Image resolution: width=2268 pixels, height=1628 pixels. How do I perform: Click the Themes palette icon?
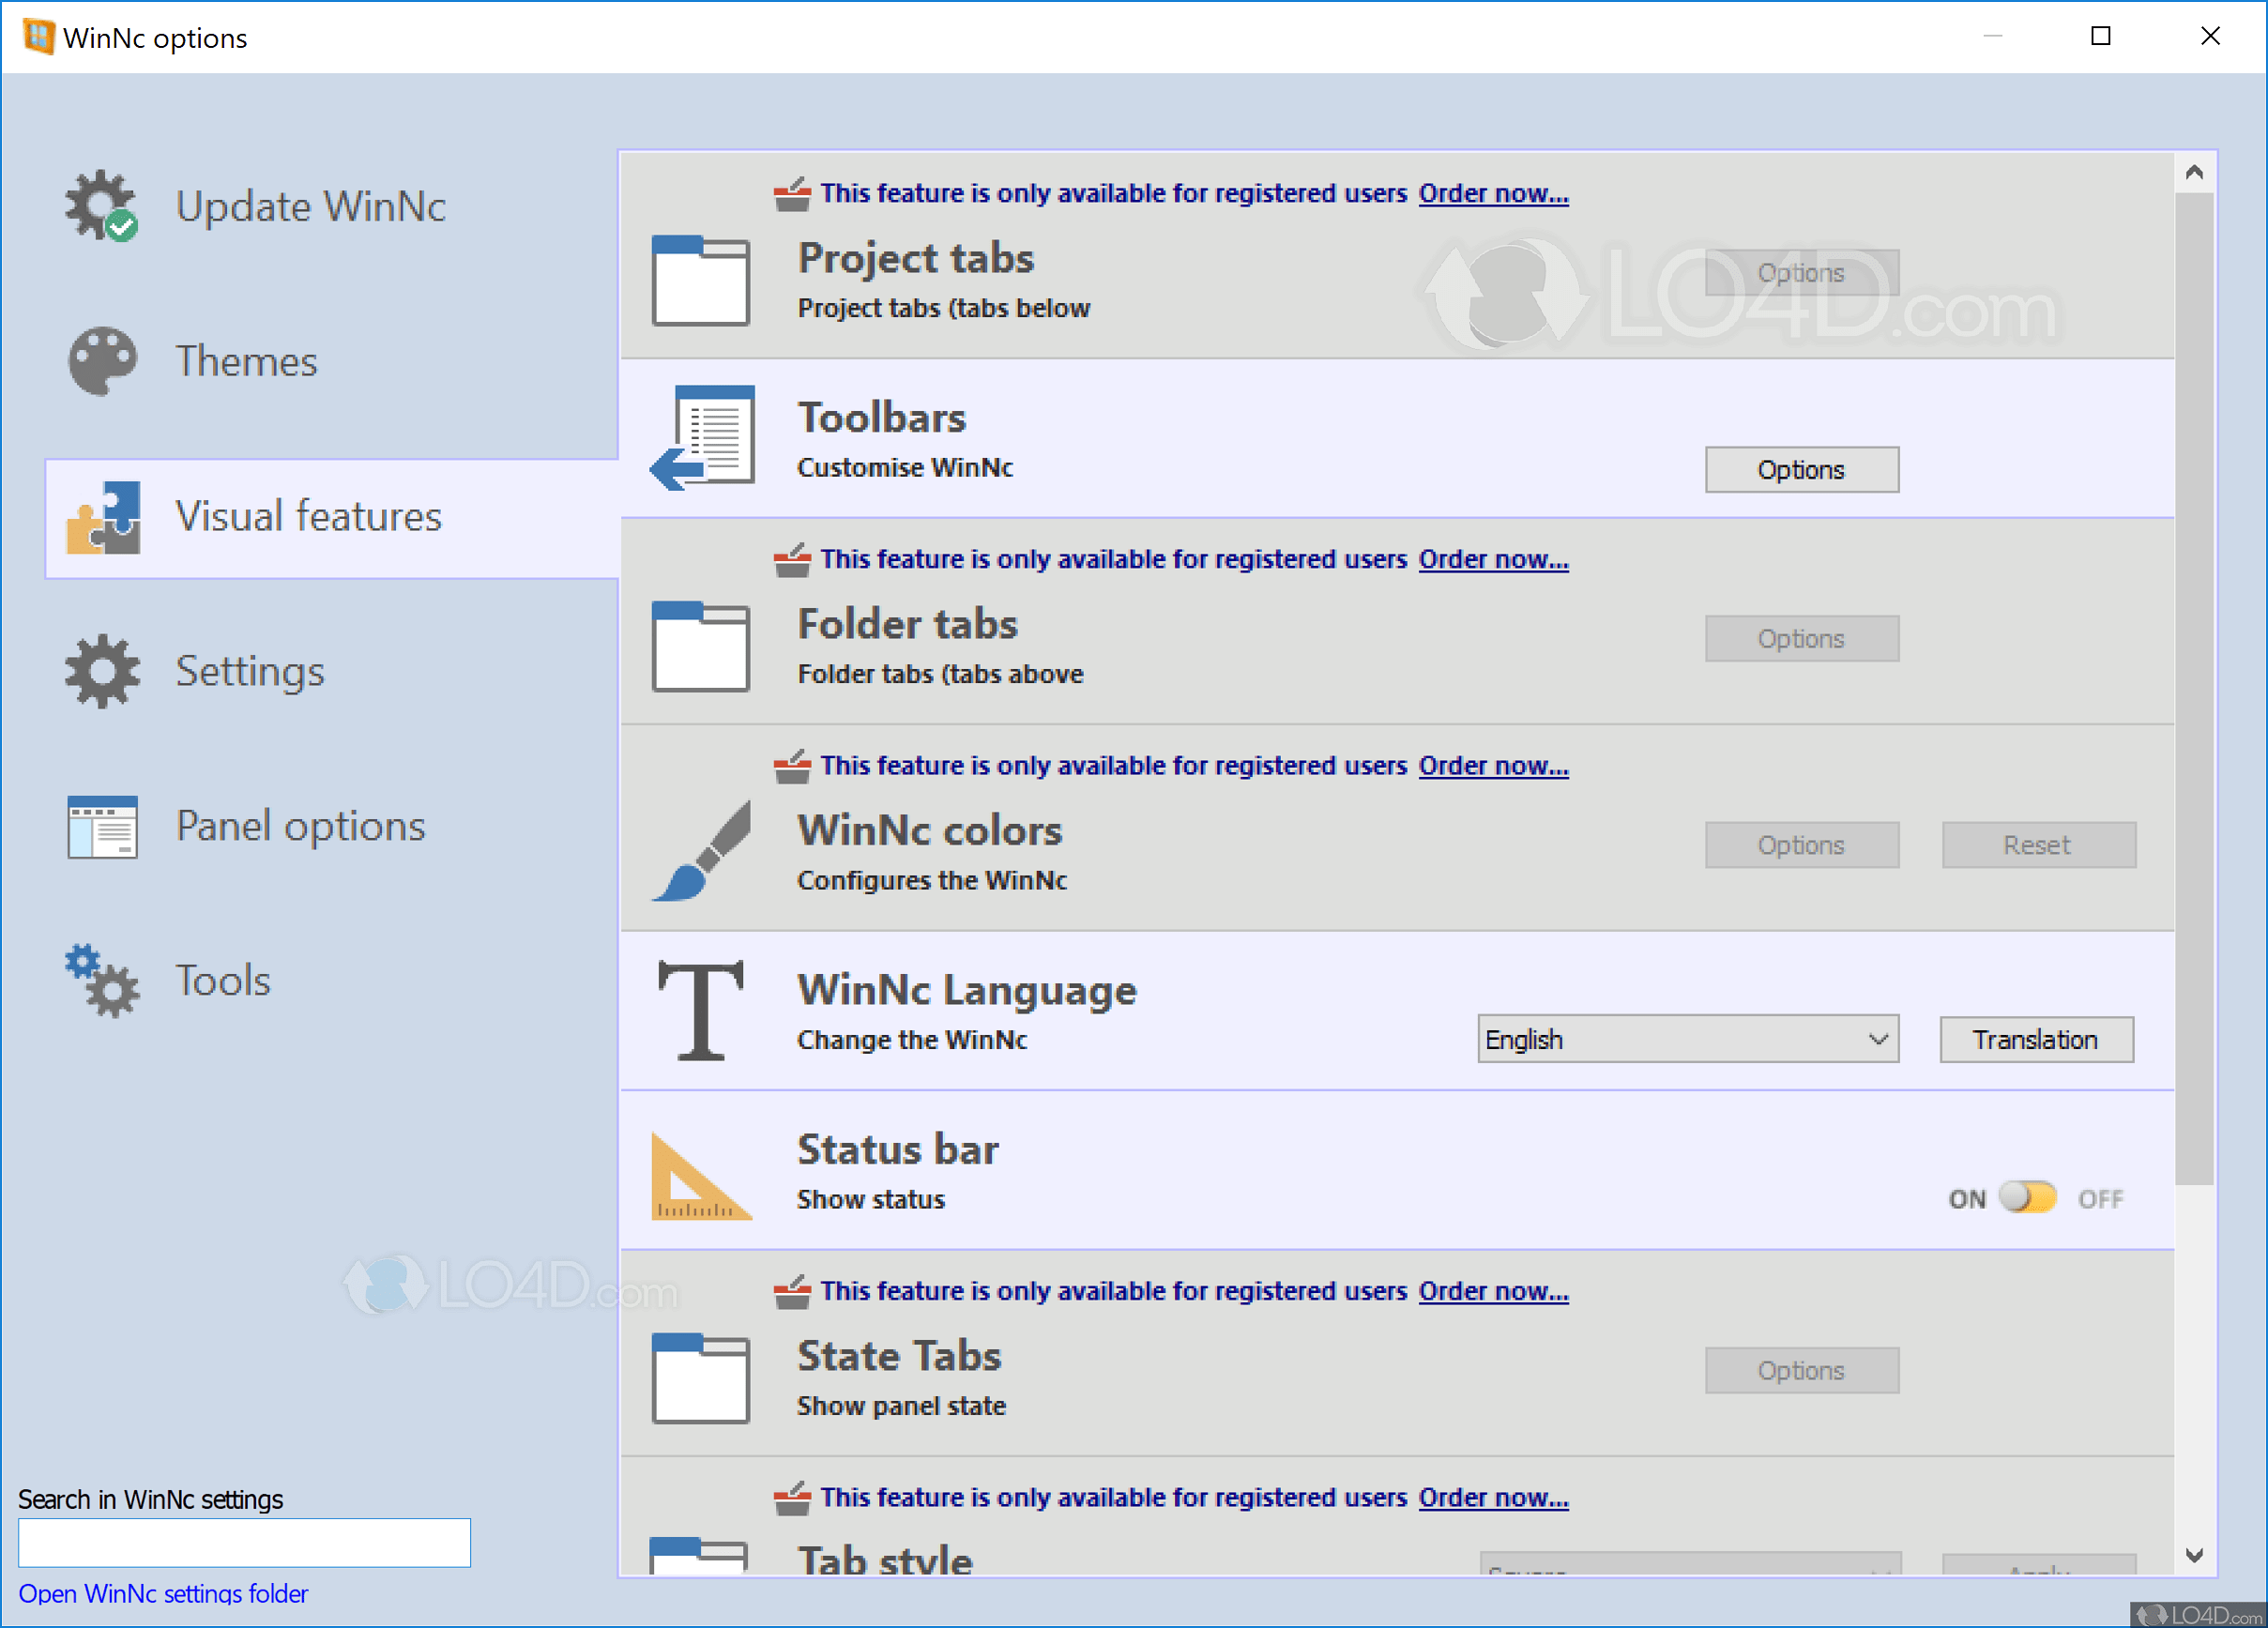coord(101,361)
